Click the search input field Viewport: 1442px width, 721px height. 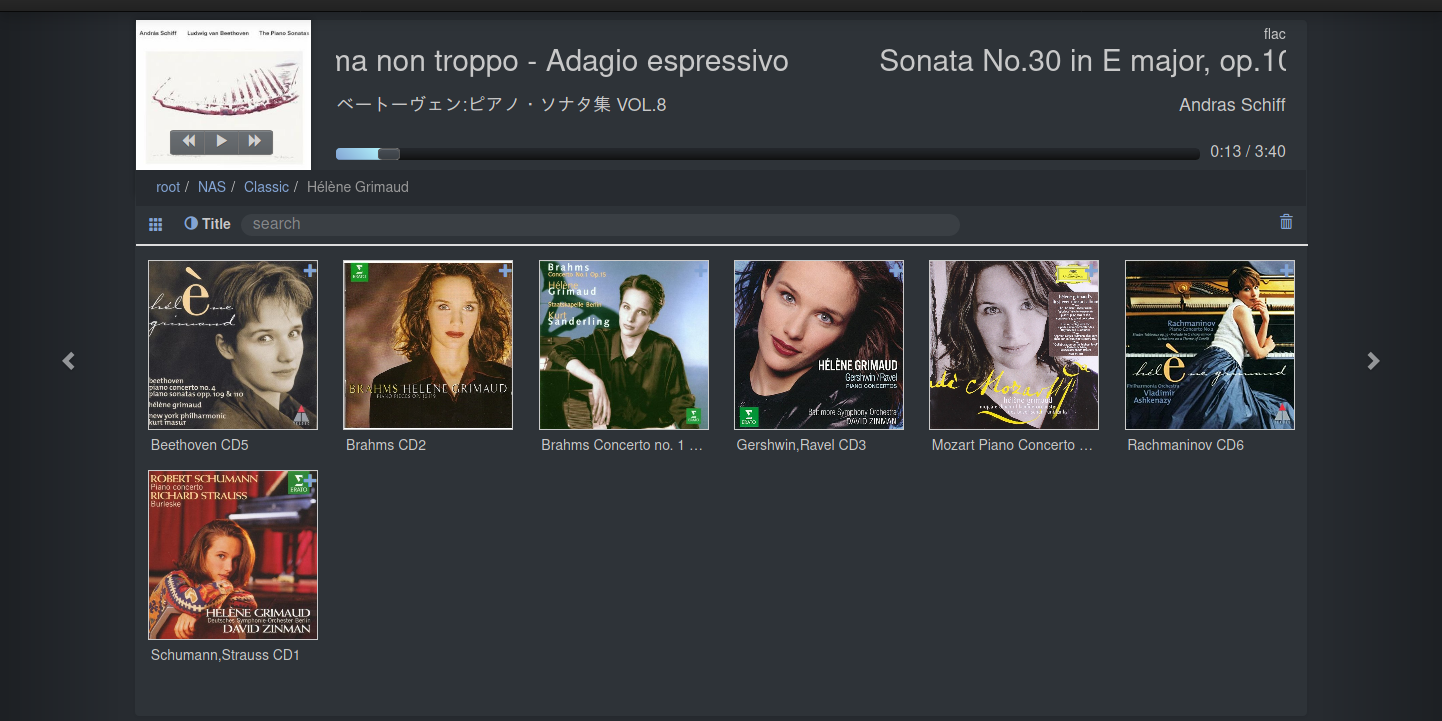coord(600,224)
